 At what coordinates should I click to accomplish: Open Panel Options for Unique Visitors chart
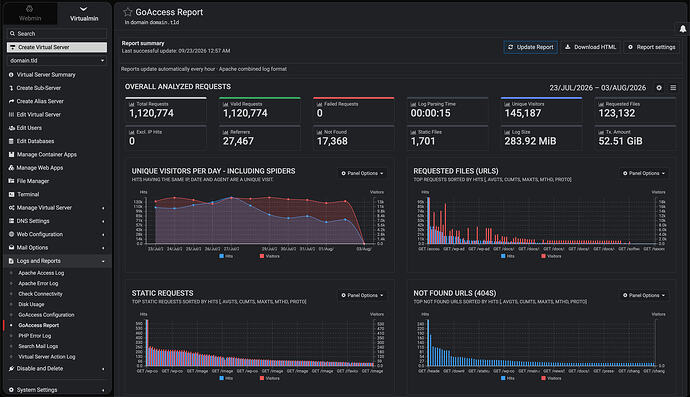click(x=362, y=173)
